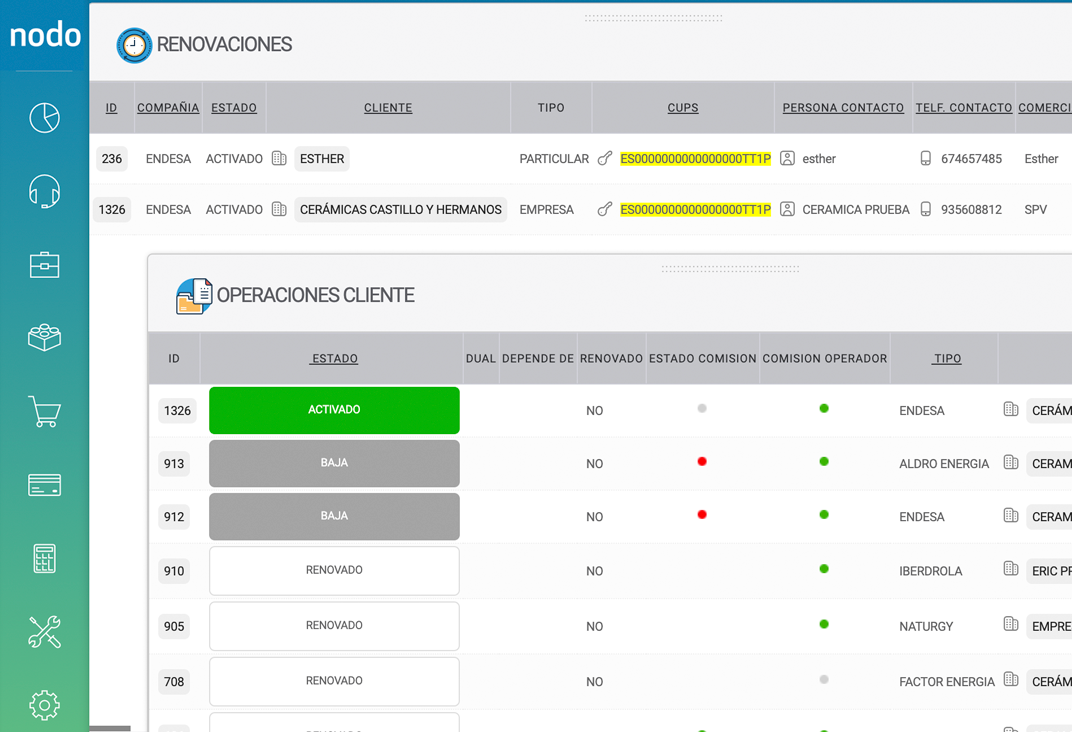Select operation ID 1326 in Operaciones Cliente
Screen dimensions: 1072x732
click(177, 411)
